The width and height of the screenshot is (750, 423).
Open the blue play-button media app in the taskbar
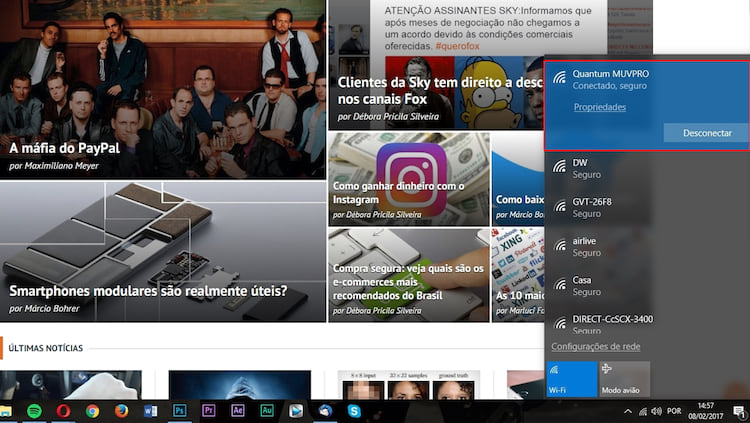coord(296,411)
